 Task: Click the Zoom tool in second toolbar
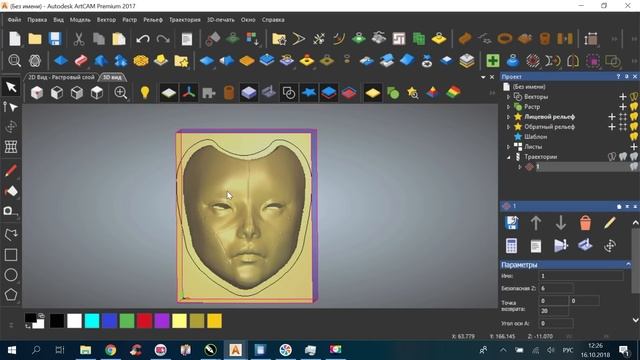(15, 61)
